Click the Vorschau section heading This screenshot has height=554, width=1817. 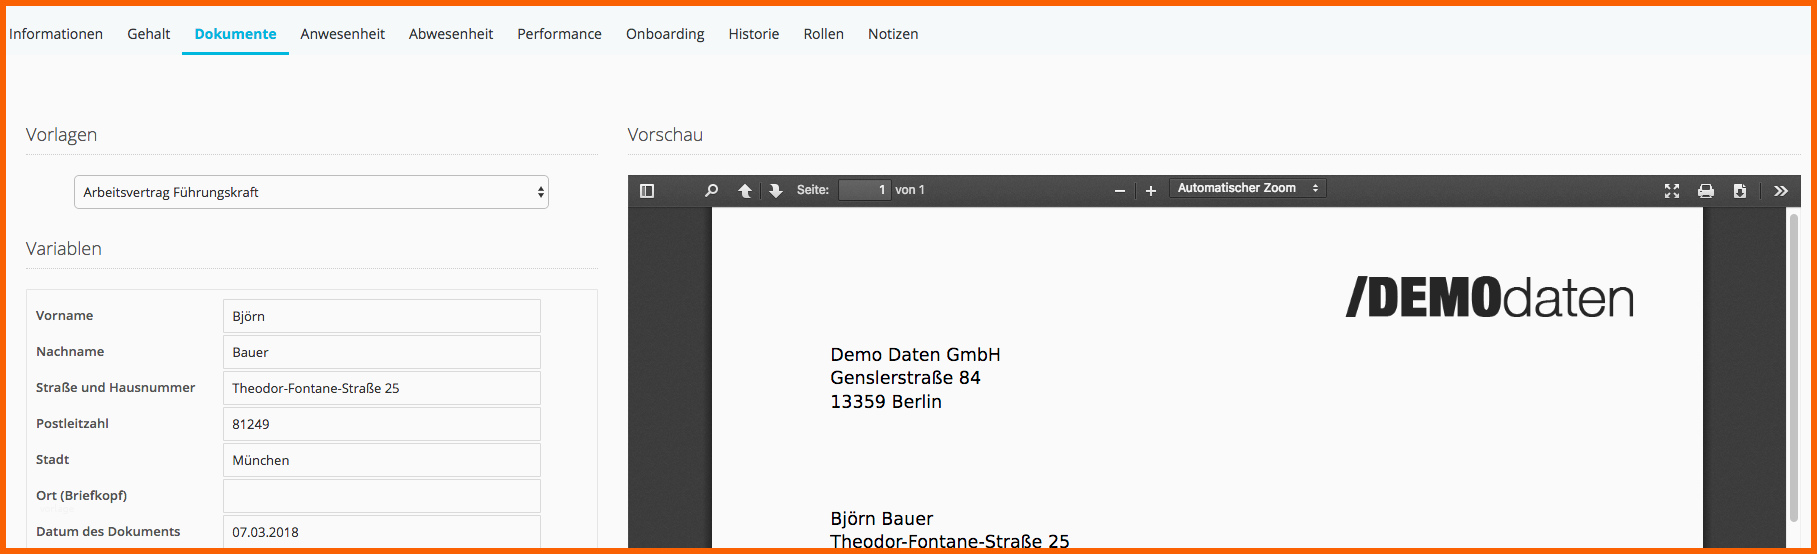coord(665,135)
